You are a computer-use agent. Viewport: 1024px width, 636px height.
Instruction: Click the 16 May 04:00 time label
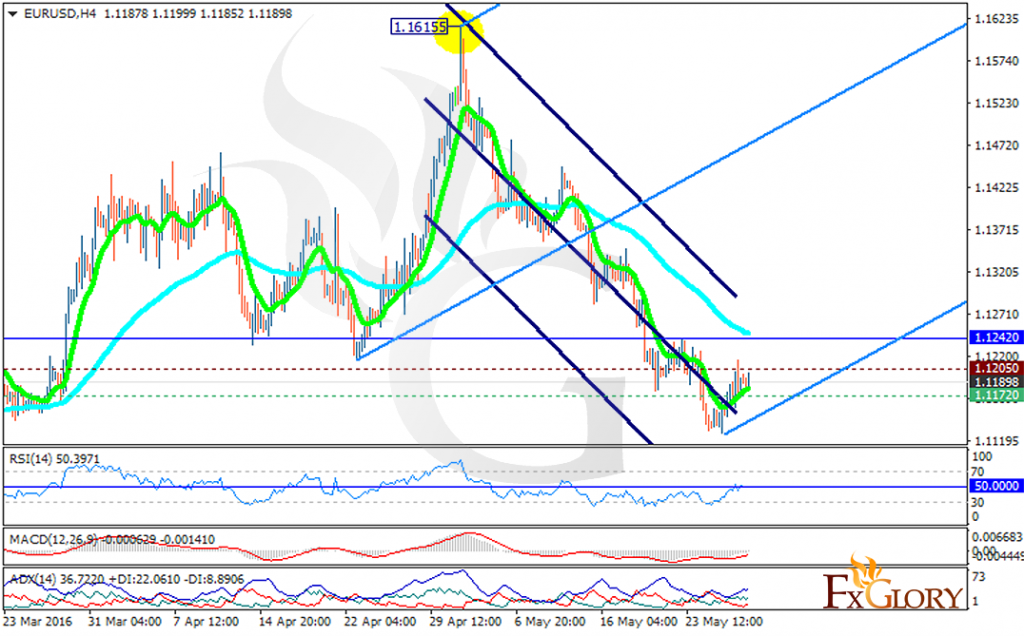pyautogui.click(x=638, y=621)
